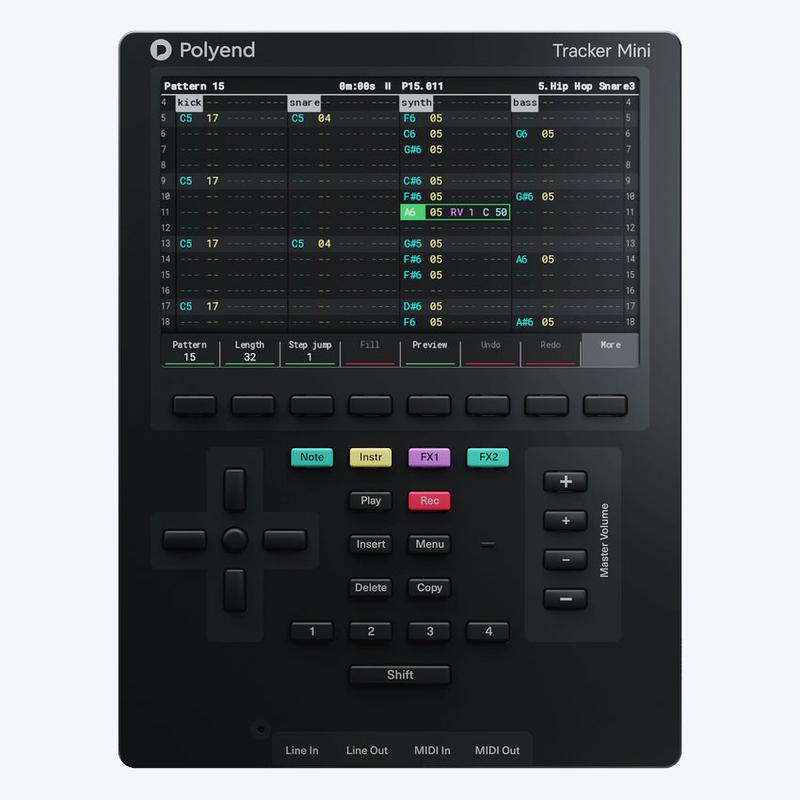Select the Length 32 option on screen
The height and width of the screenshot is (800, 800).
coord(249,350)
